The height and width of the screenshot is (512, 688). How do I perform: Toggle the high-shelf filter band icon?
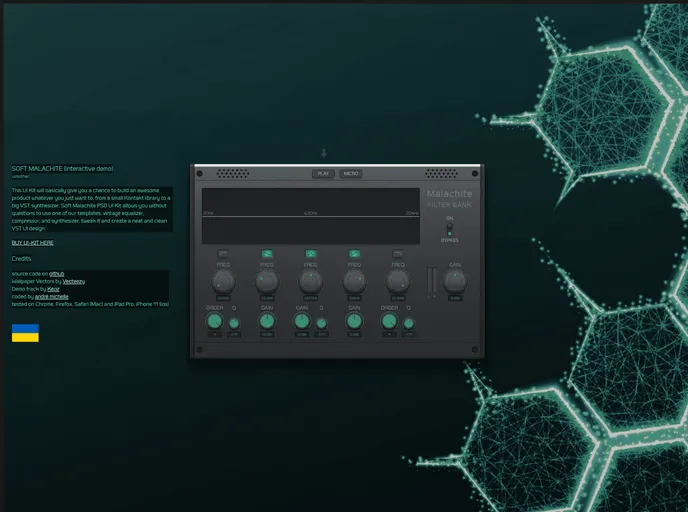354,254
